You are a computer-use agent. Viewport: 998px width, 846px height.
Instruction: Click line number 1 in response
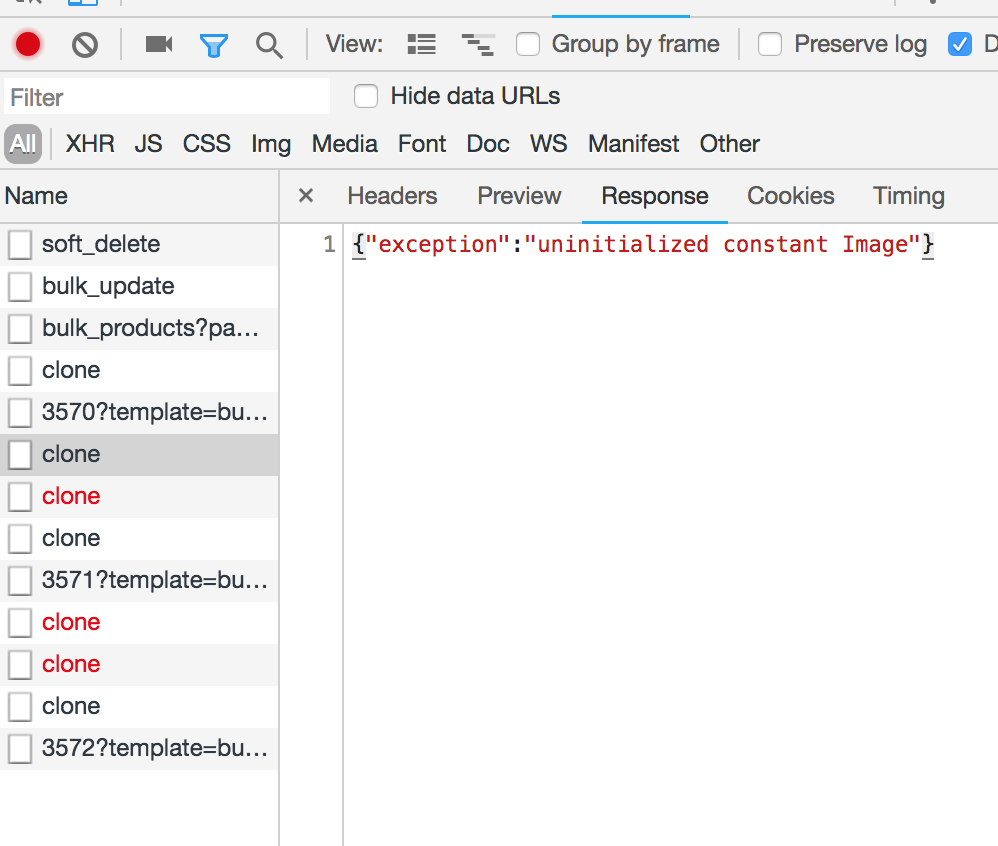pos(329,244)
